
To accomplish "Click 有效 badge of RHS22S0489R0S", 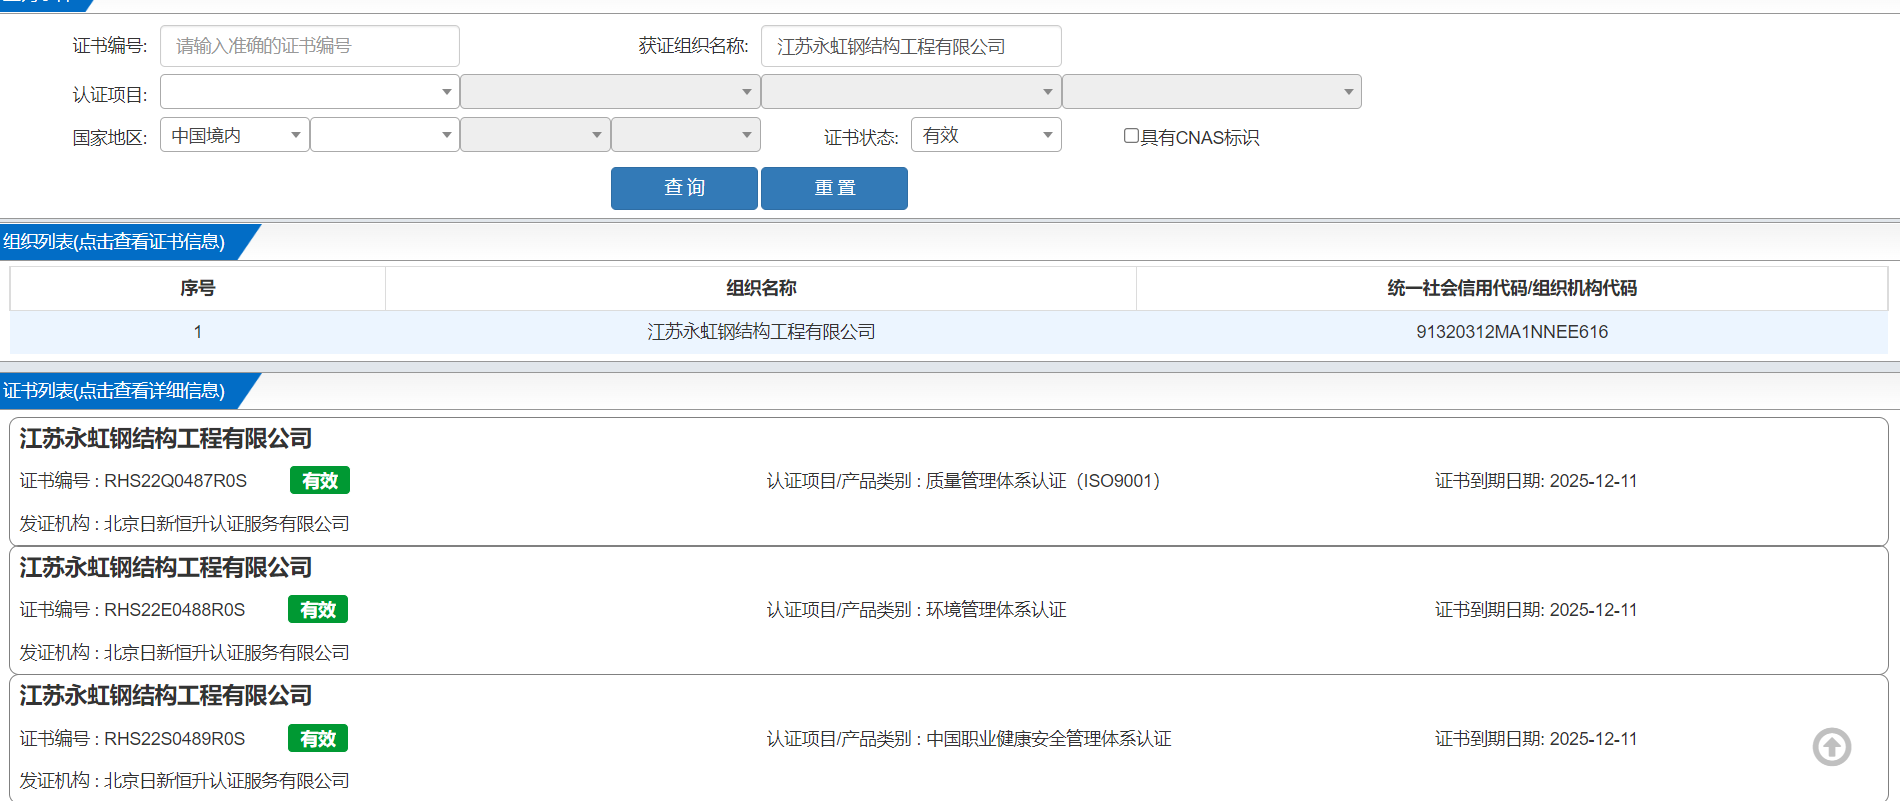I will point(318,739).
